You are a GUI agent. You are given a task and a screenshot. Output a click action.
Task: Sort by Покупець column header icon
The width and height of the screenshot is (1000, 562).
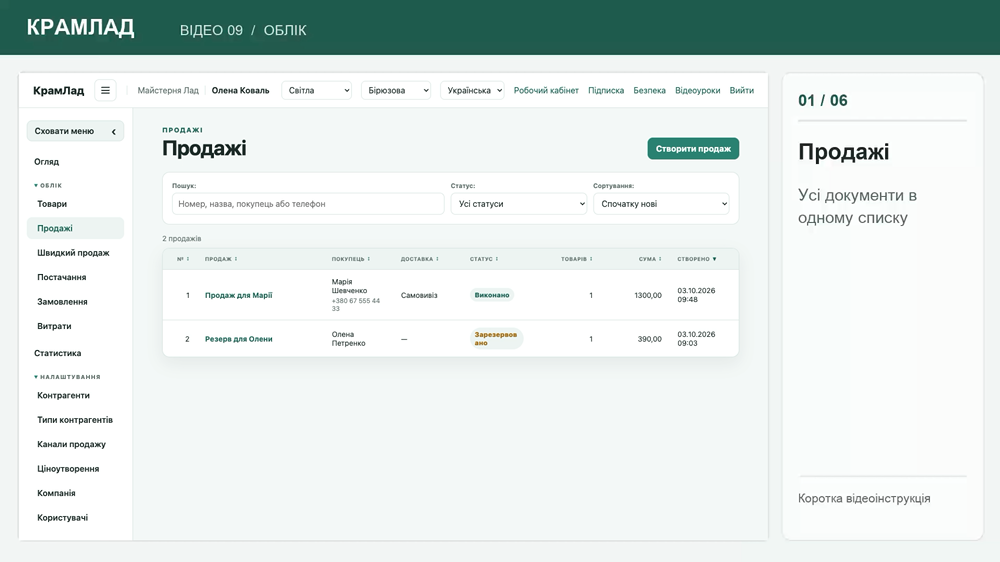point(369,259)
